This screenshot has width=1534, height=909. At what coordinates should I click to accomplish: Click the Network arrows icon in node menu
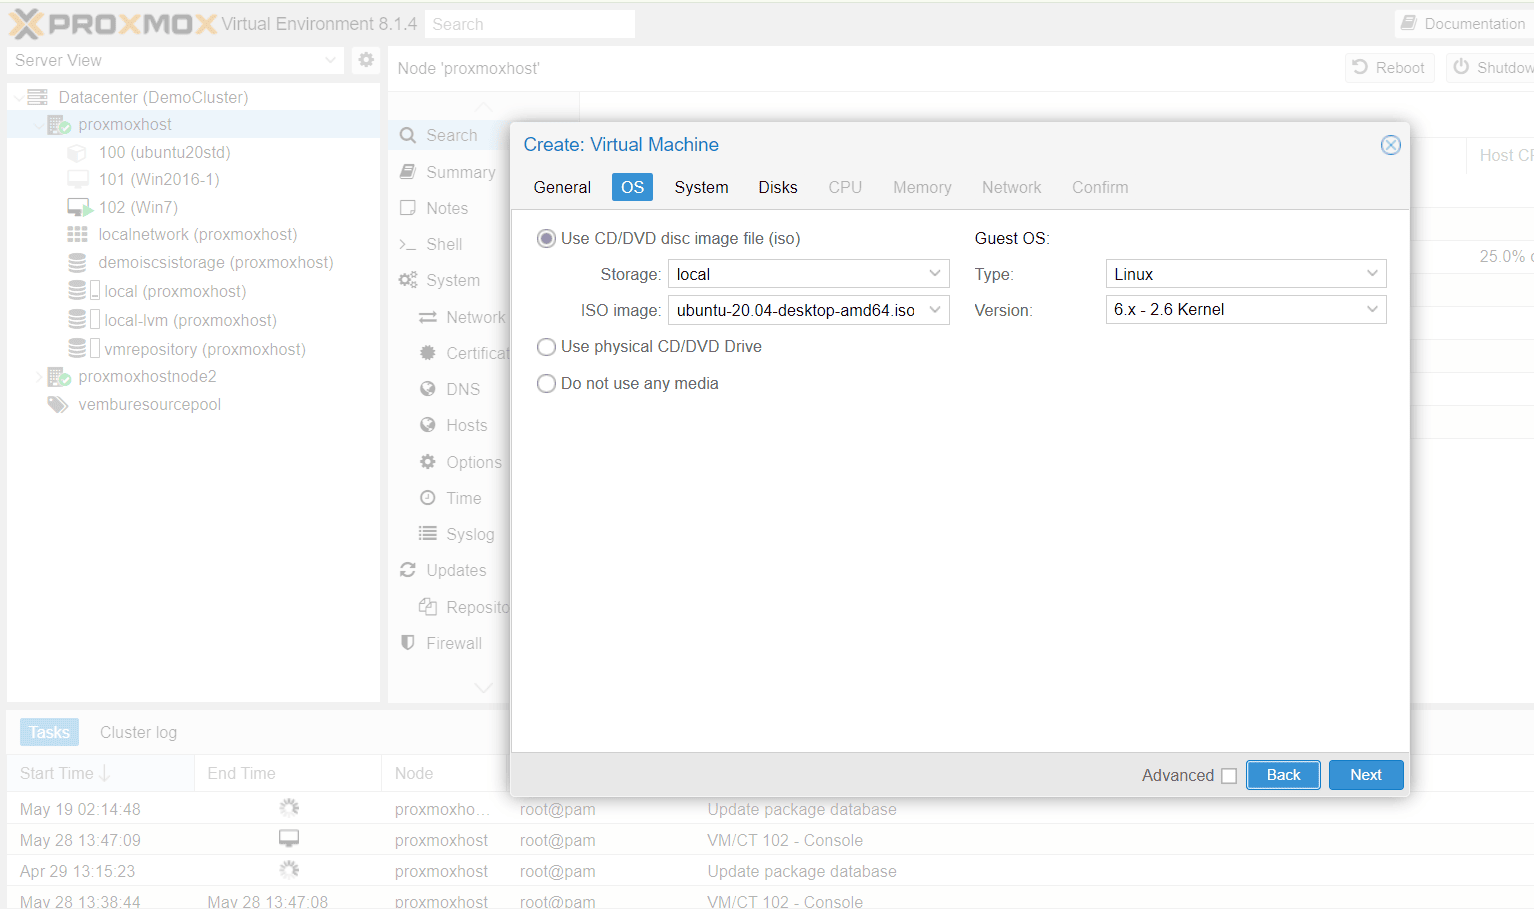pyautogui.click(x=428, y=317)
